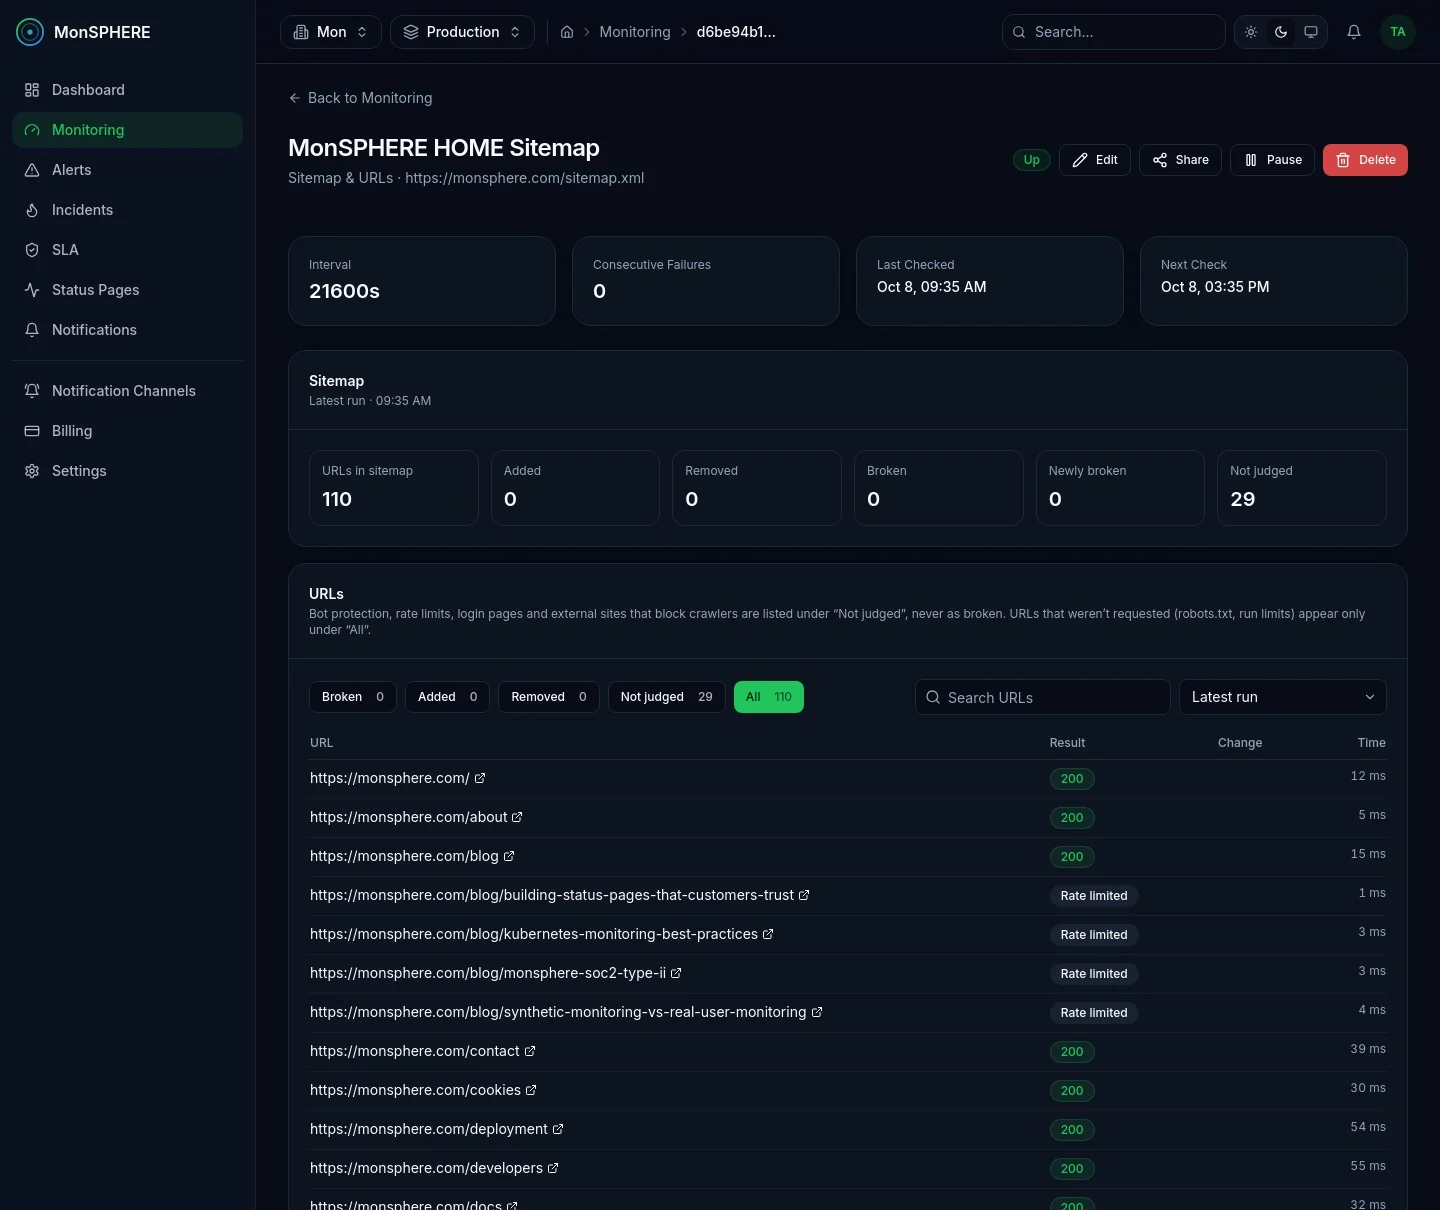Filter URLs by Broken tab

[353, 697]
